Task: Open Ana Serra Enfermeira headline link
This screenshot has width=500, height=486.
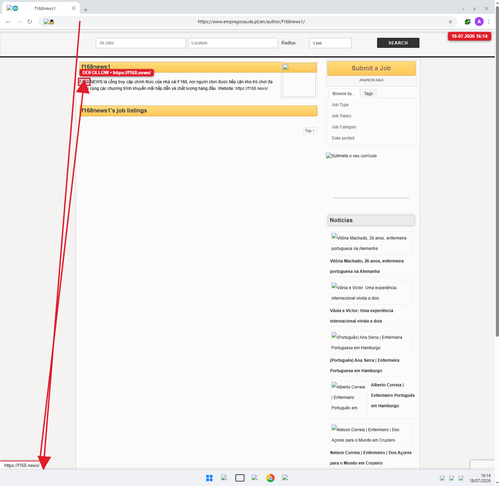Action: pyautogui.click(x=364, y=365)
